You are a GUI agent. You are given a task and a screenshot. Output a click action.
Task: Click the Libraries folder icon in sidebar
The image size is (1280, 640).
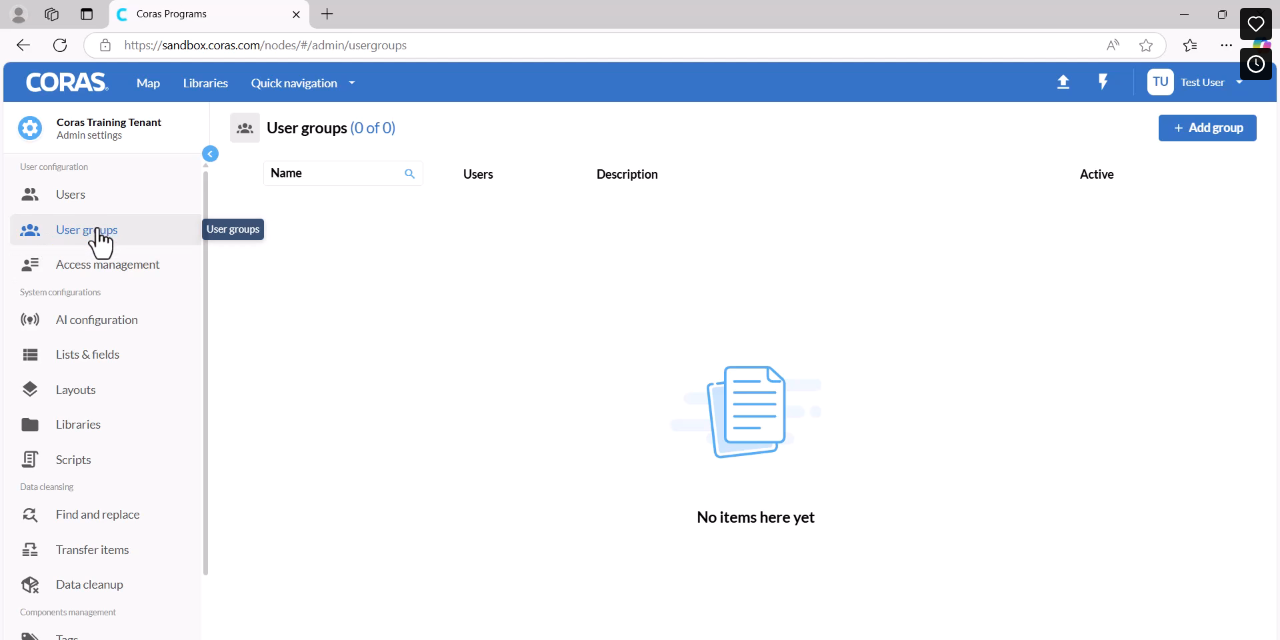point(30,425)
